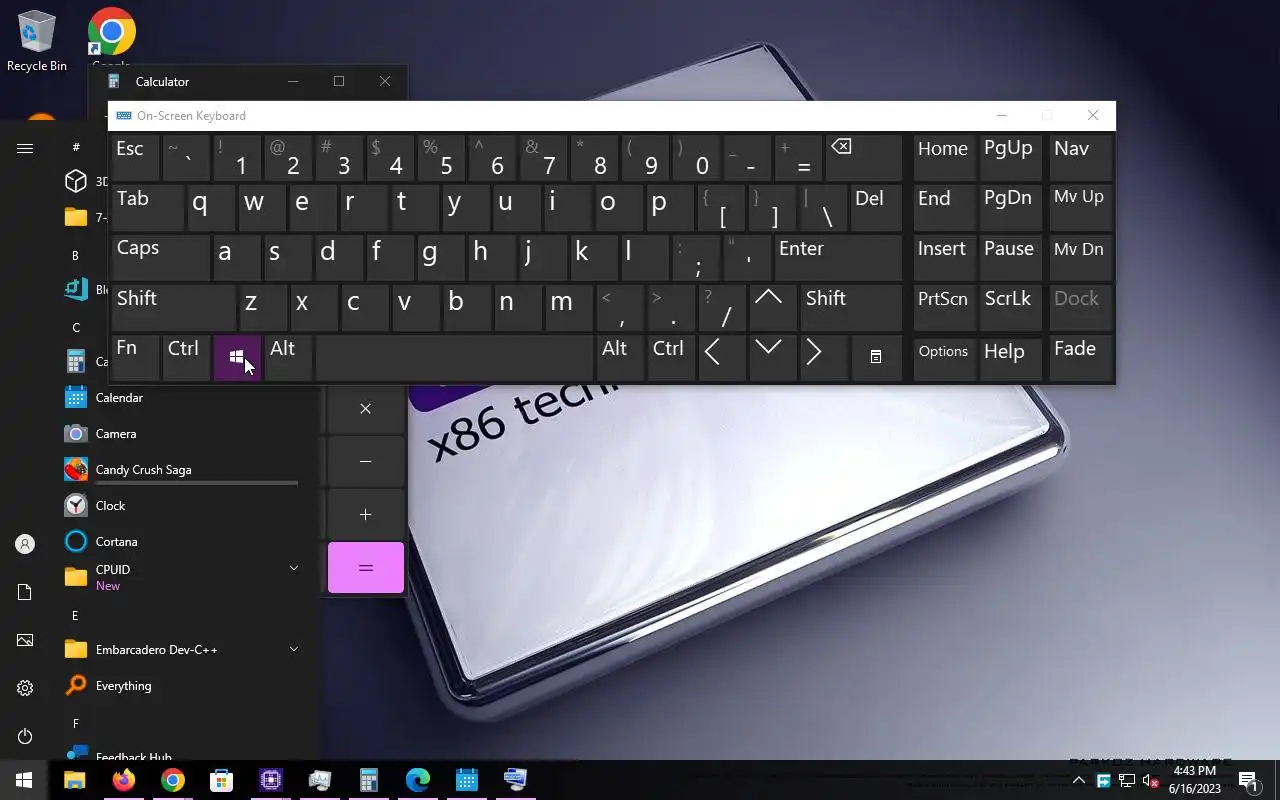Click the multiply button in Calculator
Image resolution: width=1280 pixels, height=800 pixels.
tap(366, 409)
